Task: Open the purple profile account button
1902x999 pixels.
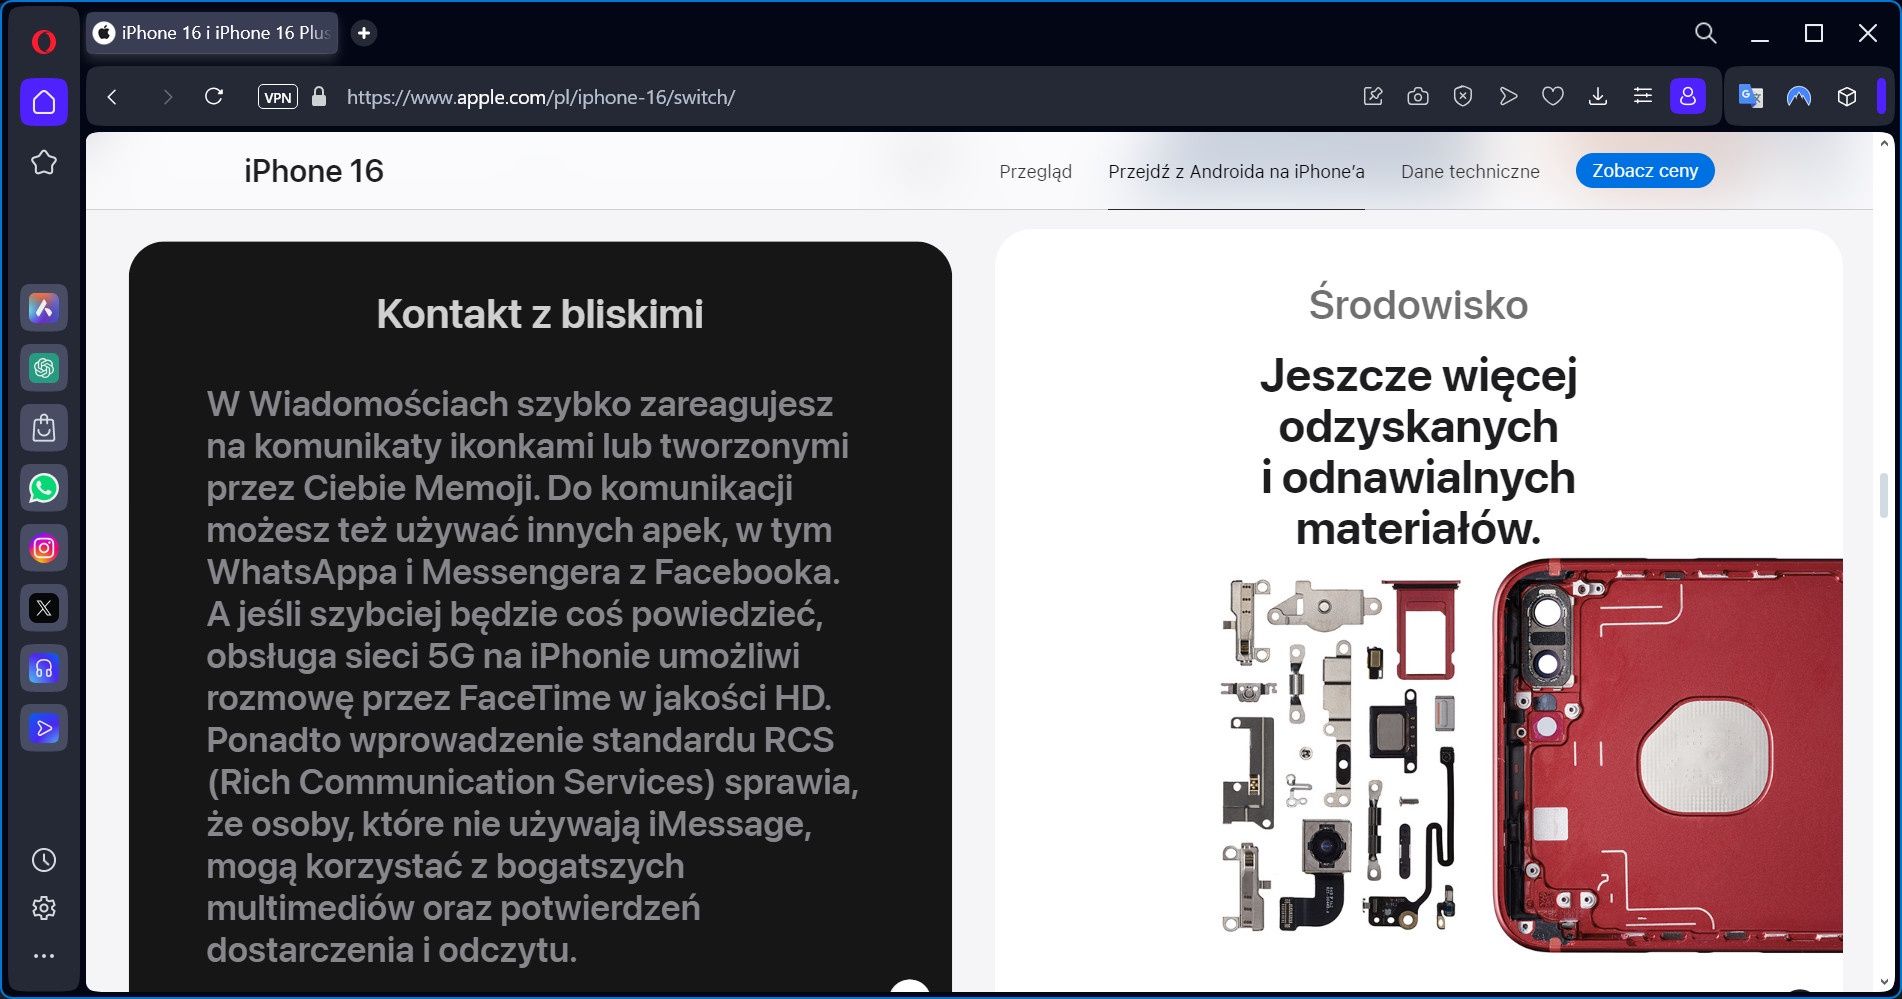Action: point(1688,97)
